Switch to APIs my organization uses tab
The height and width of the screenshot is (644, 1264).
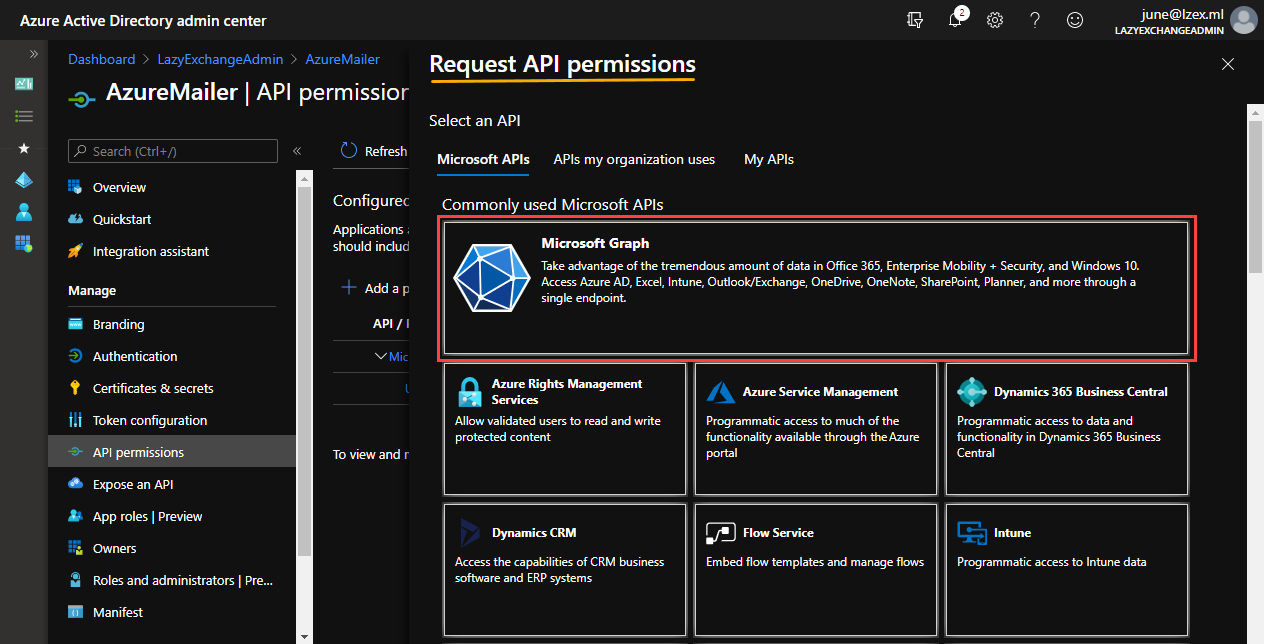pyautogui.click(x=634, y=159)
